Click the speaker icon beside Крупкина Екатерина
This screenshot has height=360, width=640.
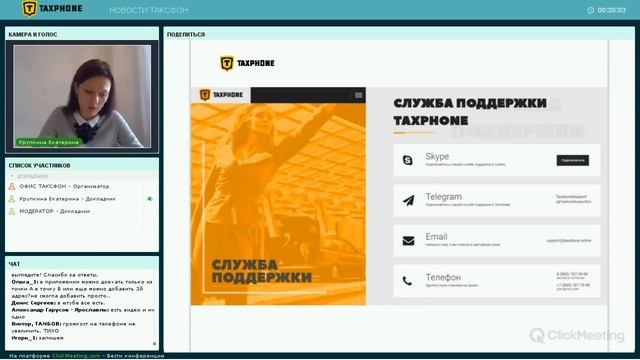[x=150, y=199]
